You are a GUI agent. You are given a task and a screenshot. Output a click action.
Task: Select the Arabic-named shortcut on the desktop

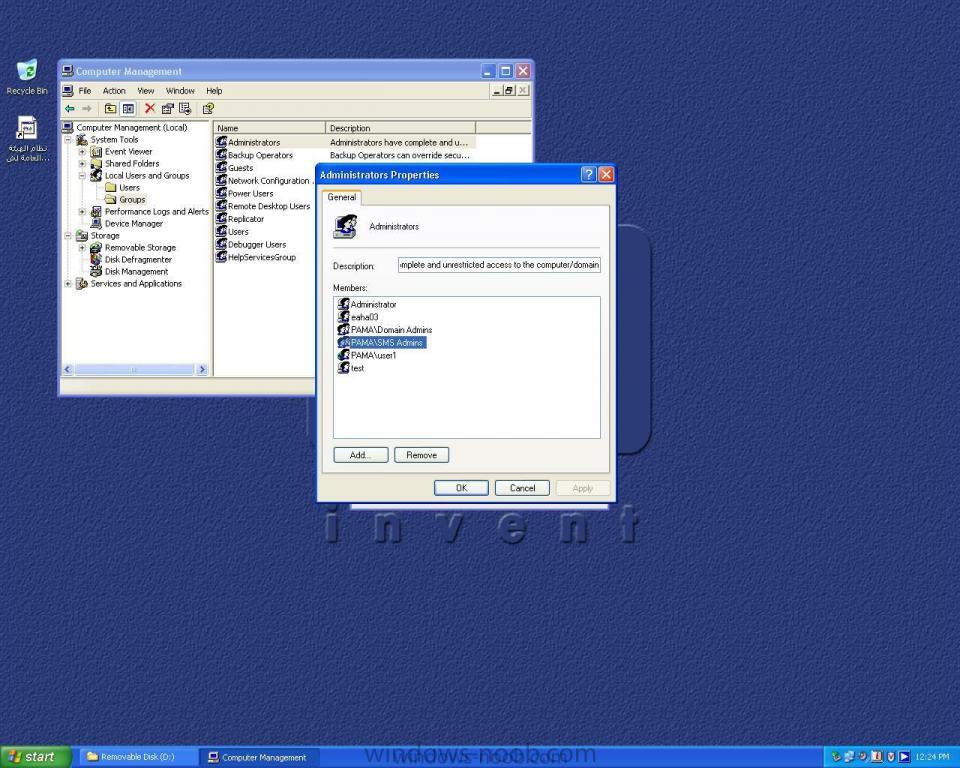[x=28, y=139]
